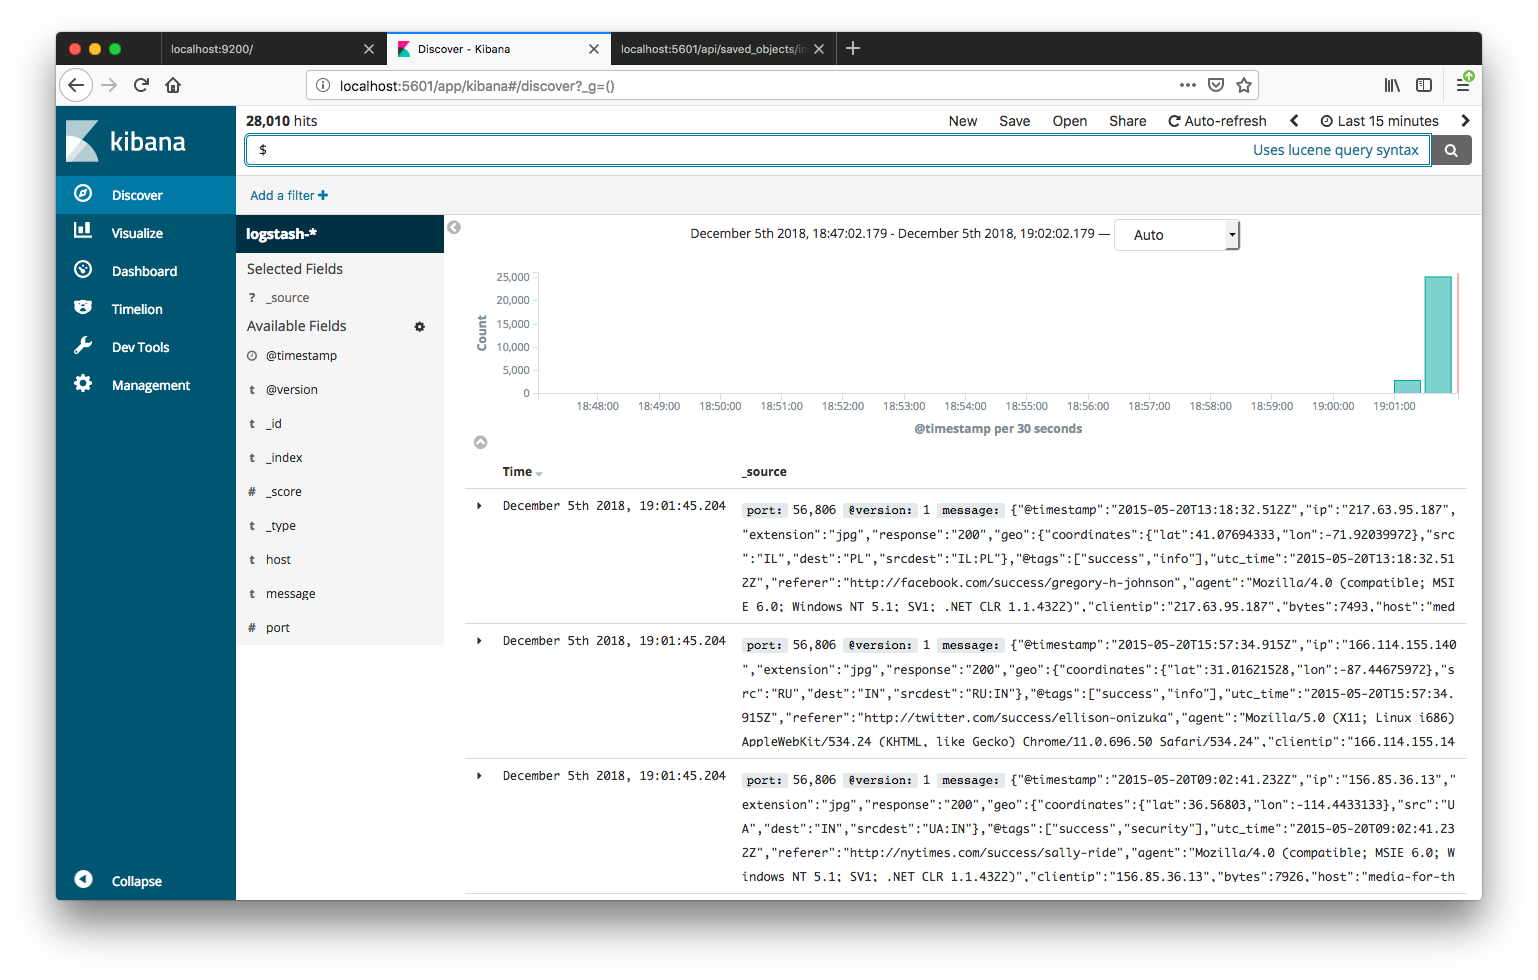
Task: Open Management gear in sidebar
Action: [x=83, y=384]
